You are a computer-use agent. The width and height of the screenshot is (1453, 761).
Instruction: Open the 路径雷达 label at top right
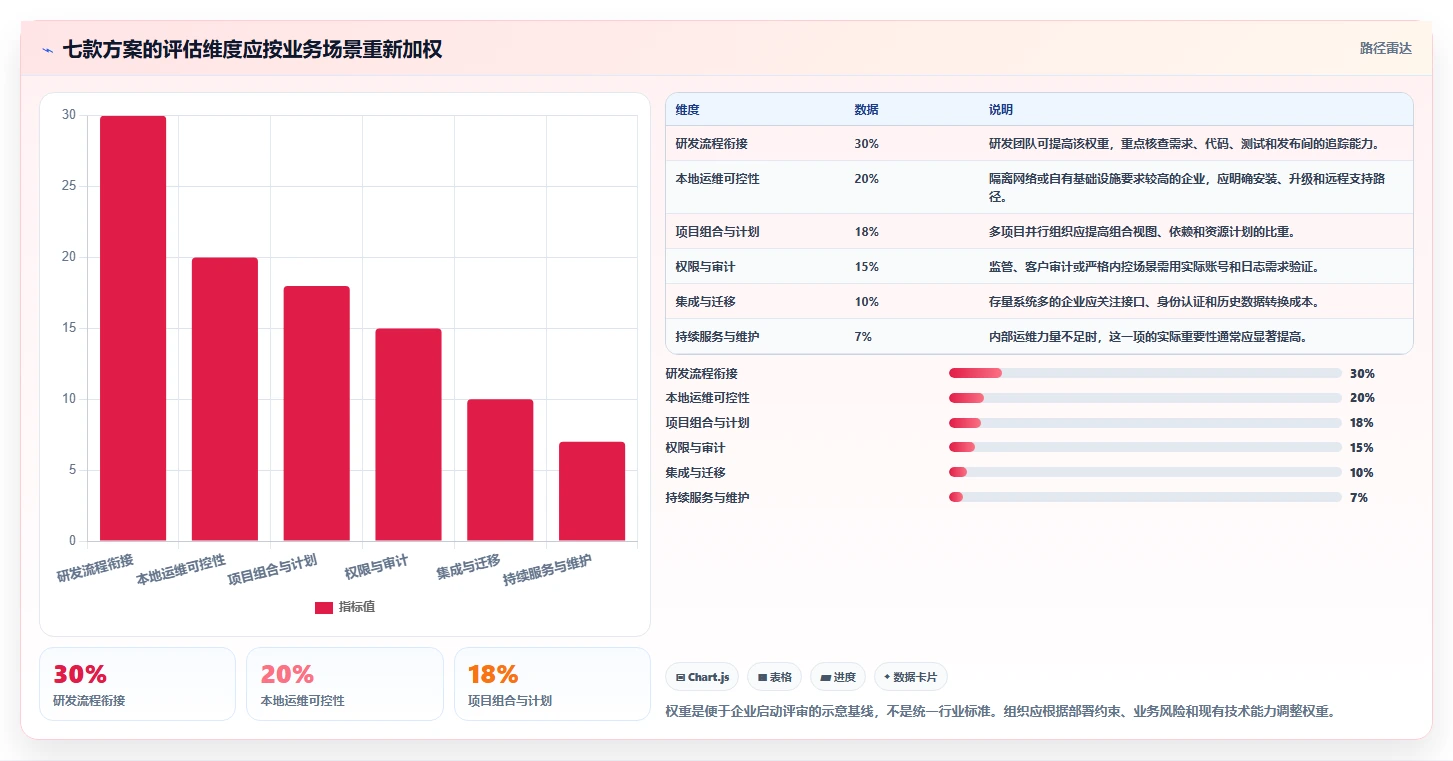1385,48
